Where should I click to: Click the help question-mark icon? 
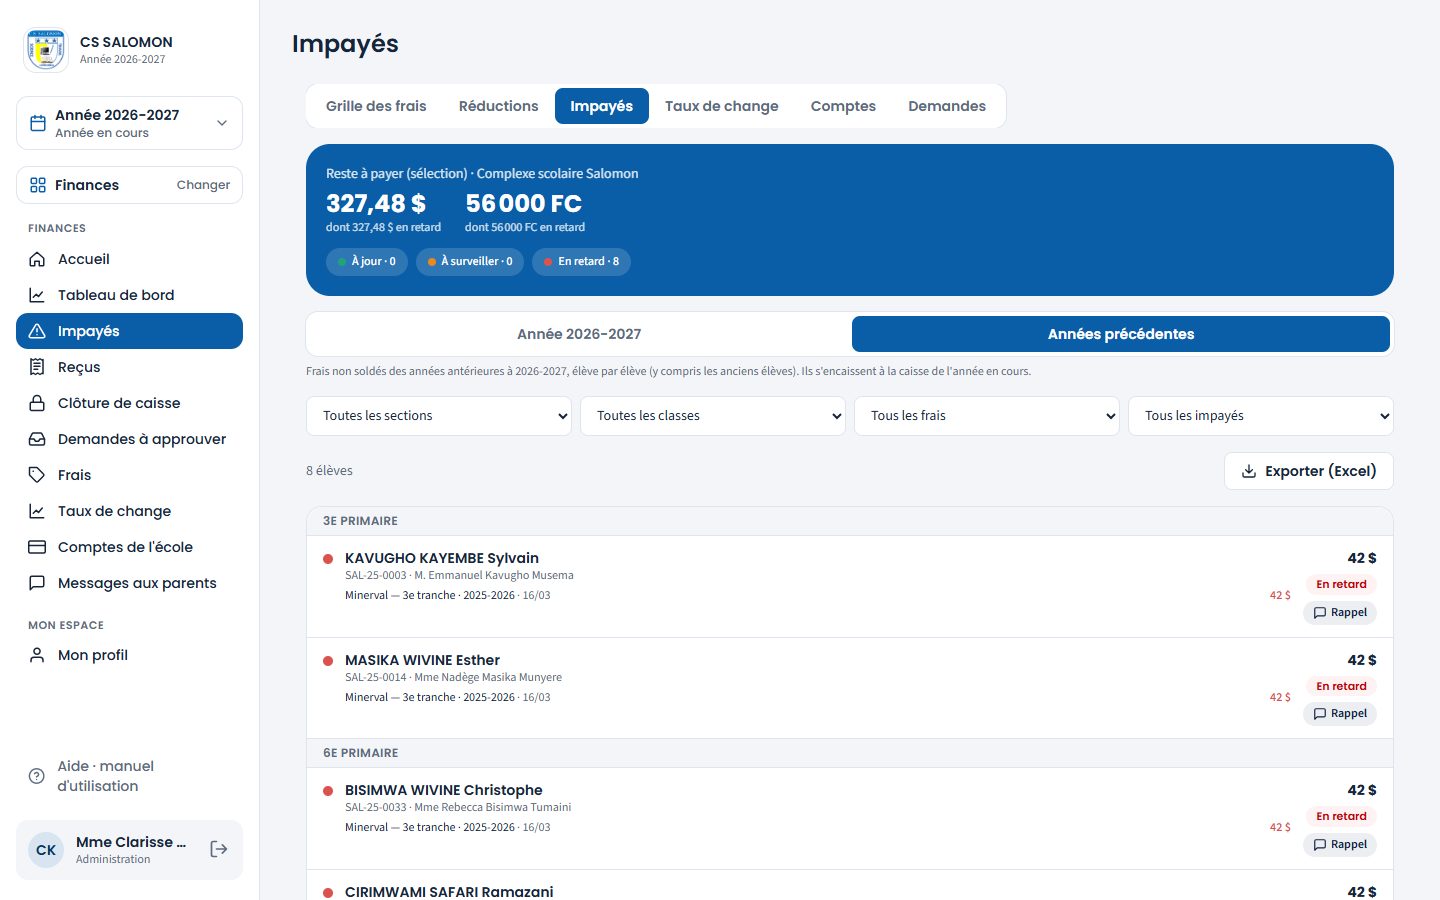pyautogui.click(x=37, y=776)
